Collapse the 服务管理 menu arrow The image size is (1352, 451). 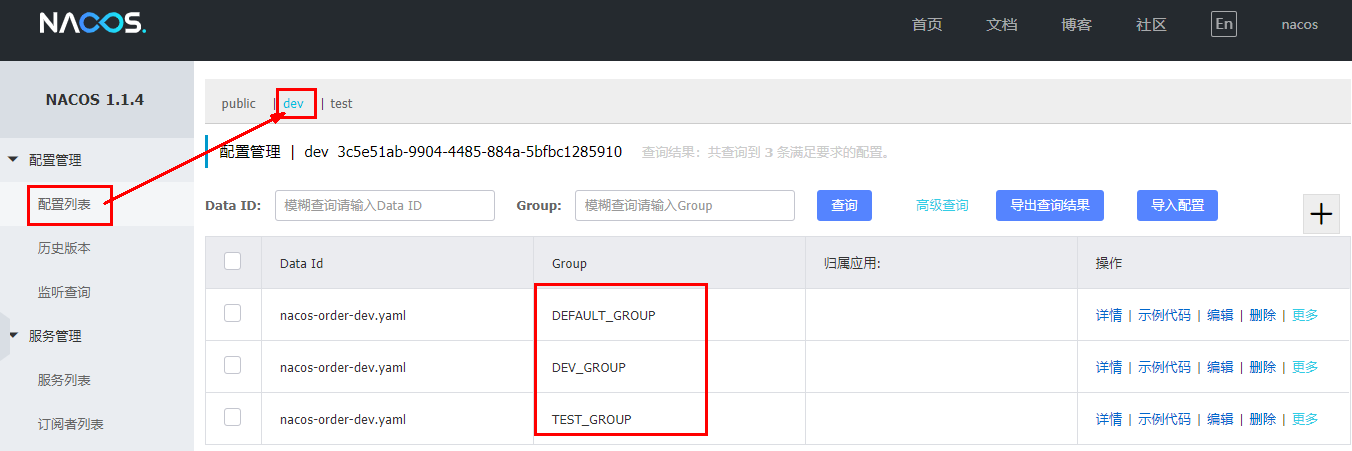click(14, 335)
